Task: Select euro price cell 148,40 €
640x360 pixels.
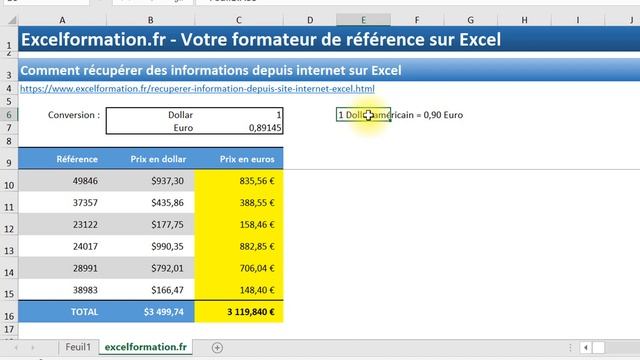Action: (x=239, y=290)
